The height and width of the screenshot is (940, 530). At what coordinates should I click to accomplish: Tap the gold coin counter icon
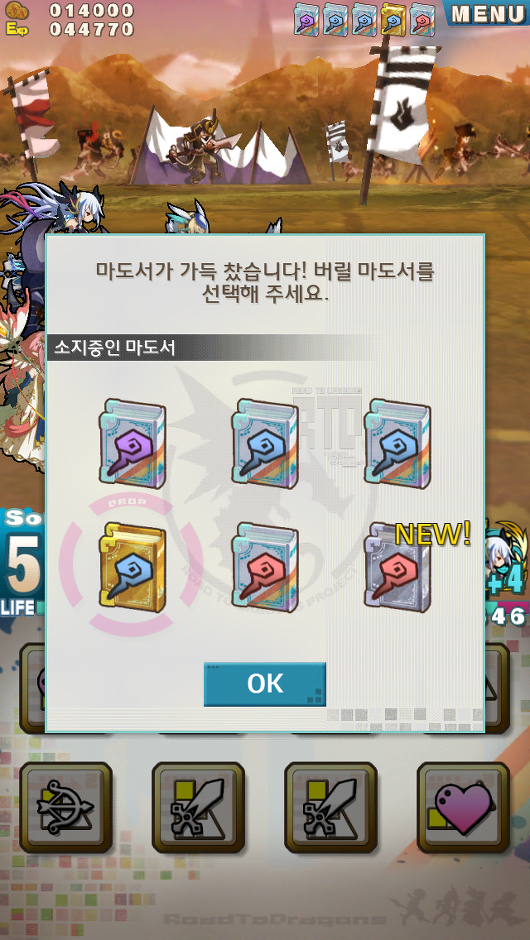pyautogui.click(x=16, y=10)
